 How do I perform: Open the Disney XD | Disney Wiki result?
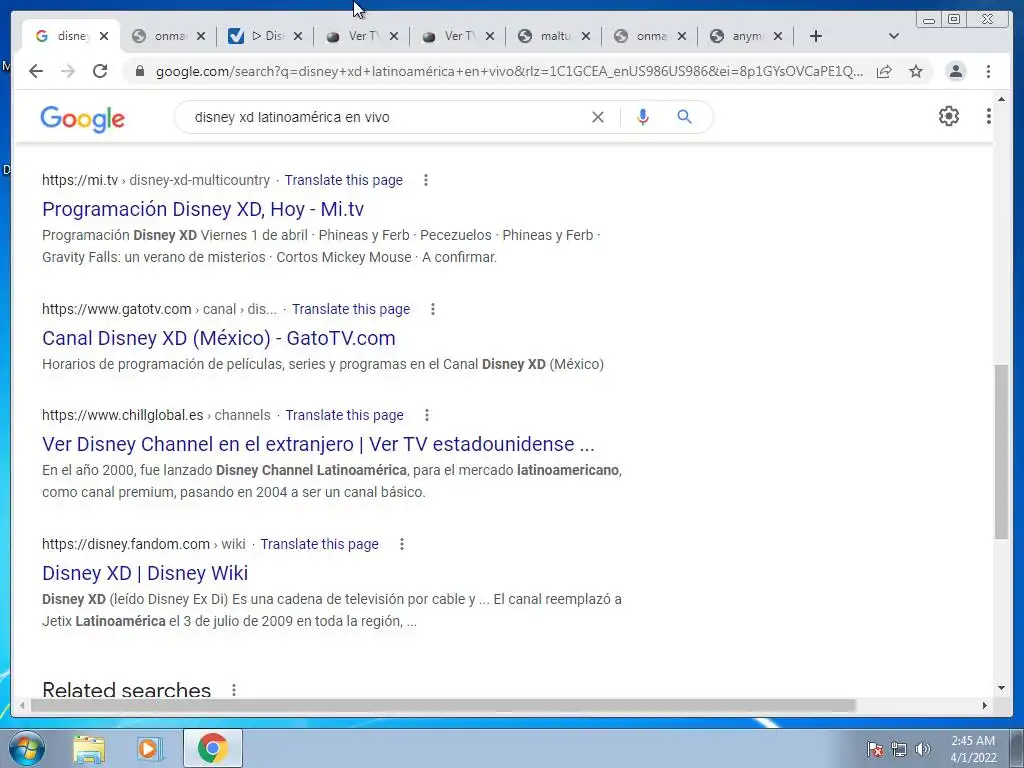tap(145, 573)
